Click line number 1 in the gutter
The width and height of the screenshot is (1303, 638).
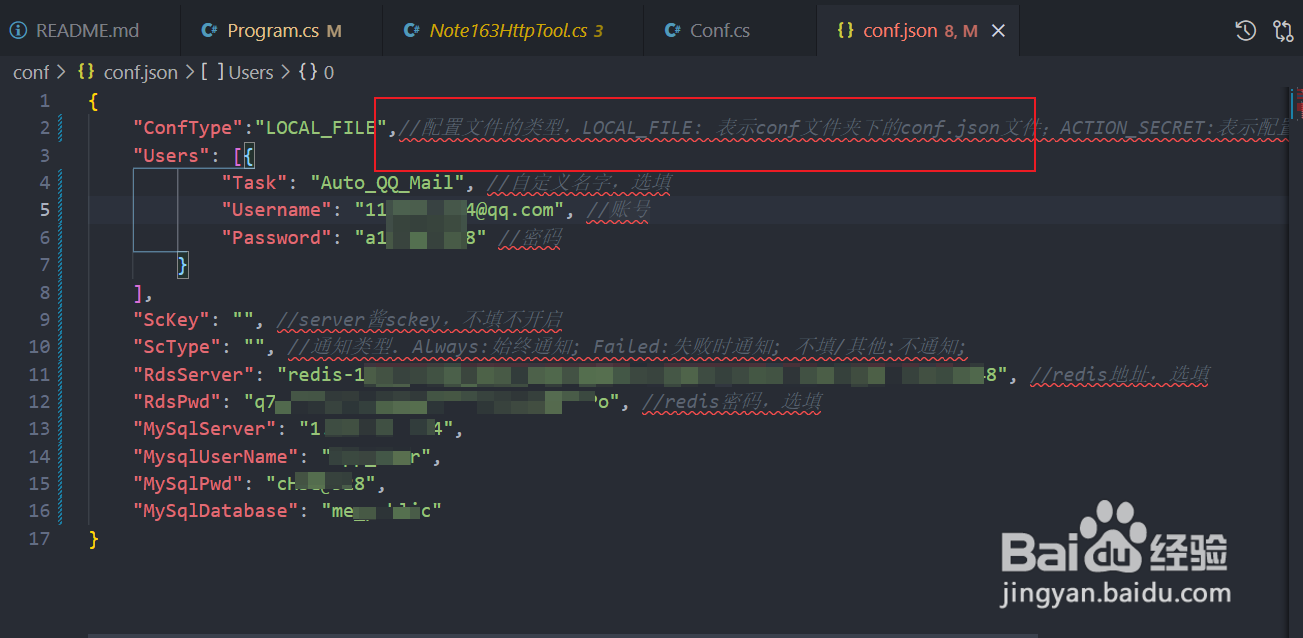(x=44, y=101)
